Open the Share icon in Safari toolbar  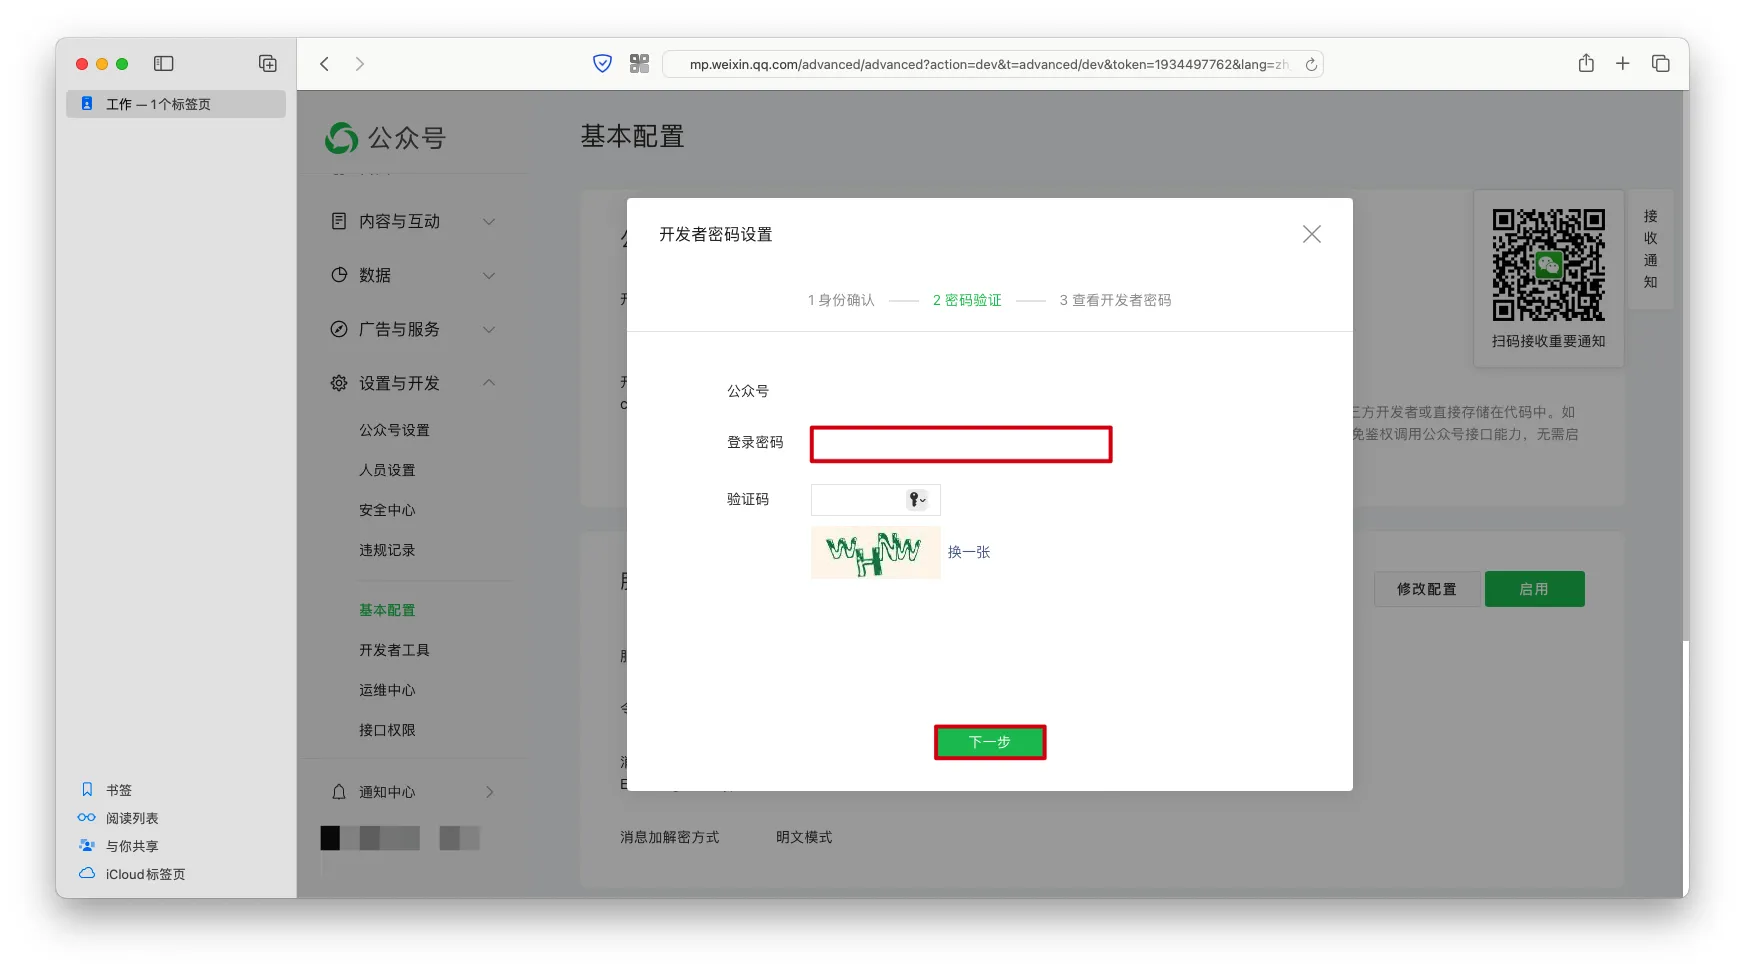pyautogui.click(x=1586, y=64)
